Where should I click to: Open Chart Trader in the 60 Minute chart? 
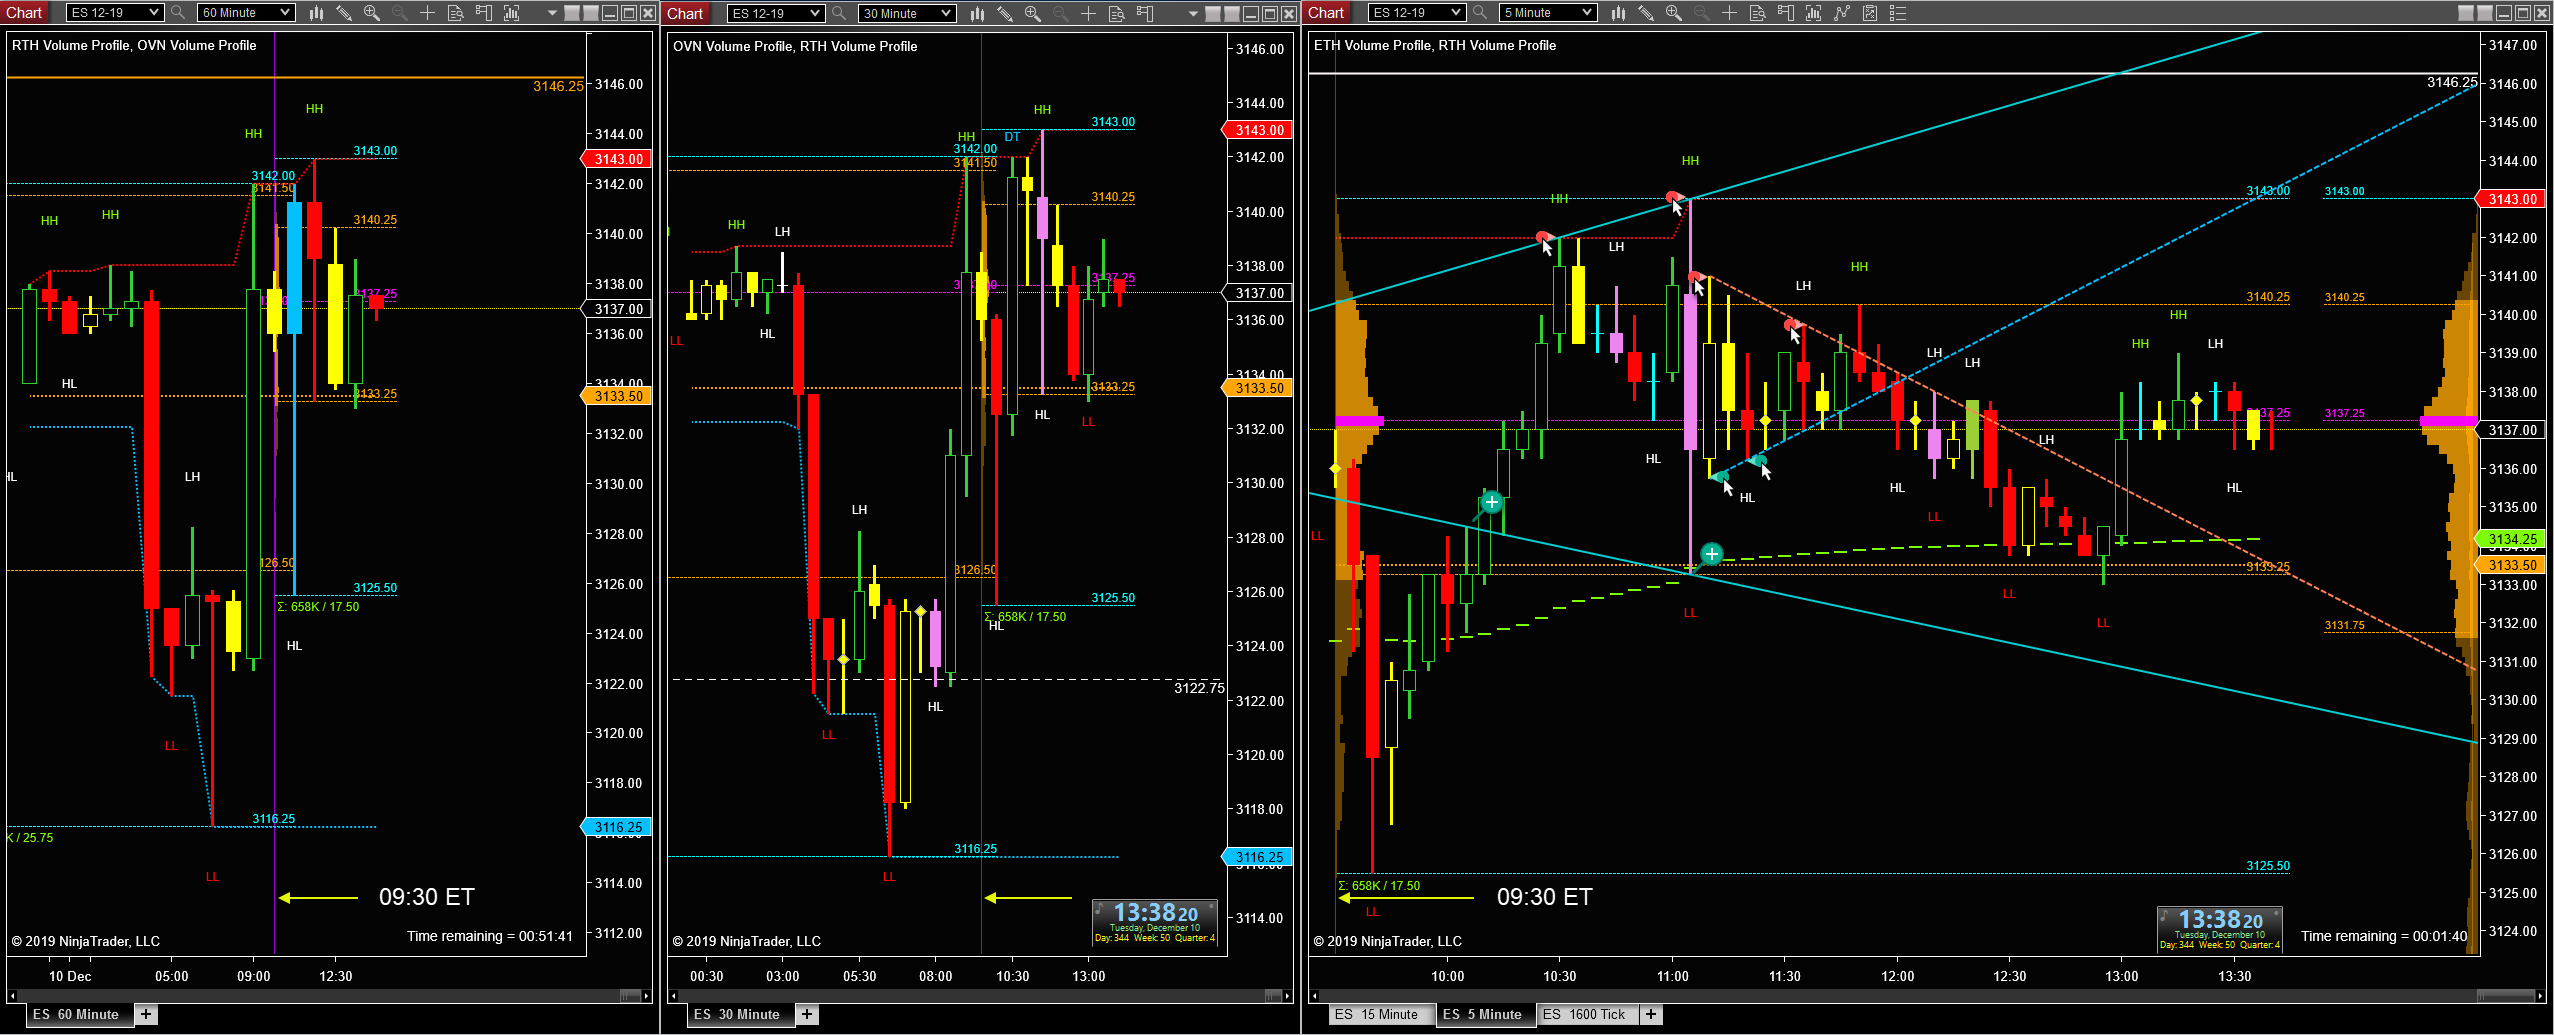pyautogui.click(x=484, y=13)
